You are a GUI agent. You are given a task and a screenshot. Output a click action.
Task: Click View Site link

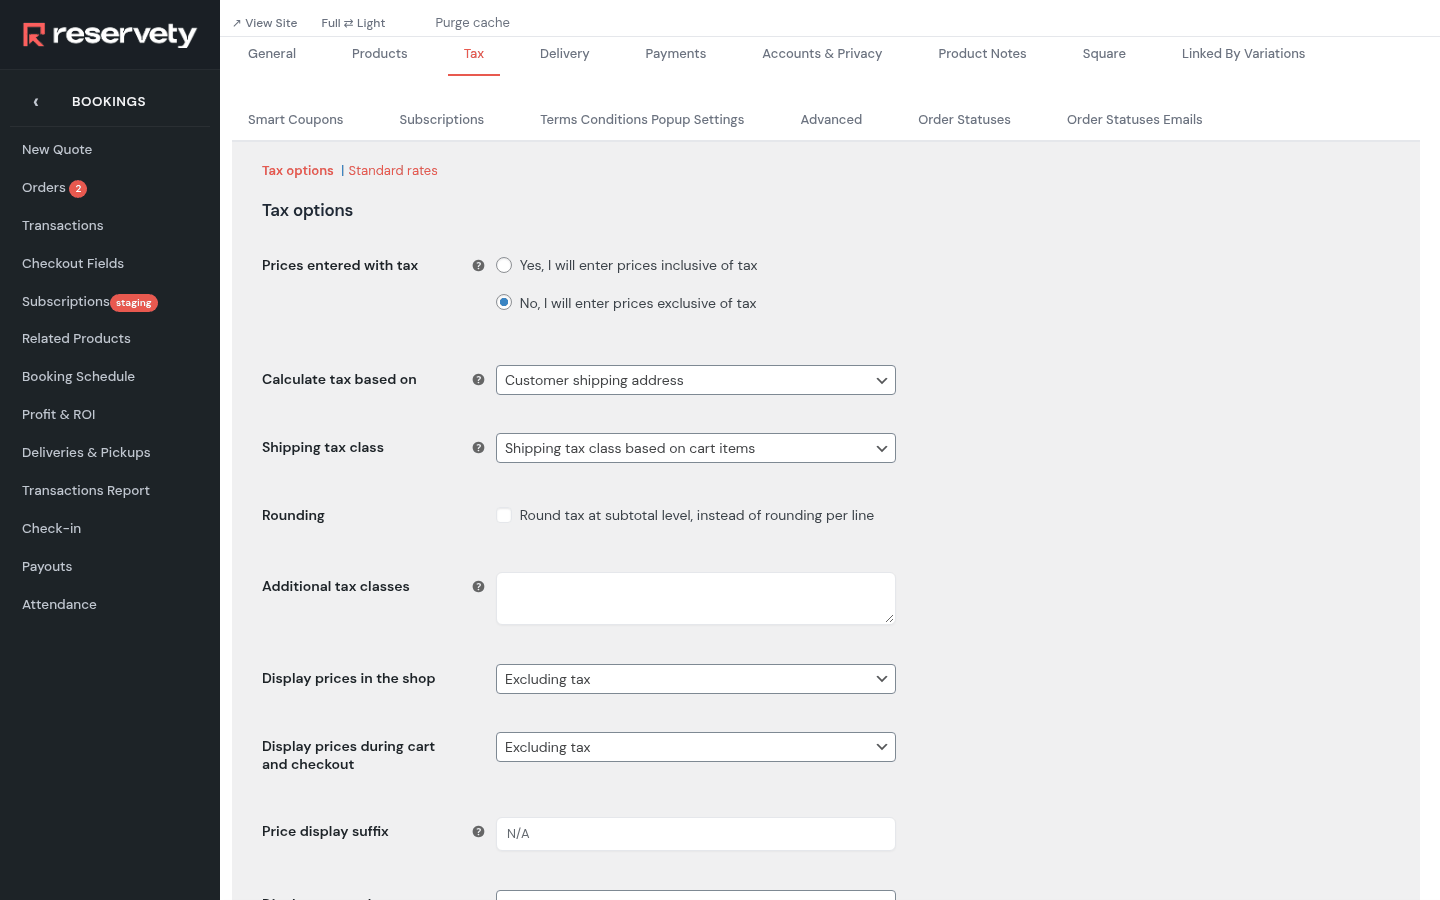(x=265, y=23)
